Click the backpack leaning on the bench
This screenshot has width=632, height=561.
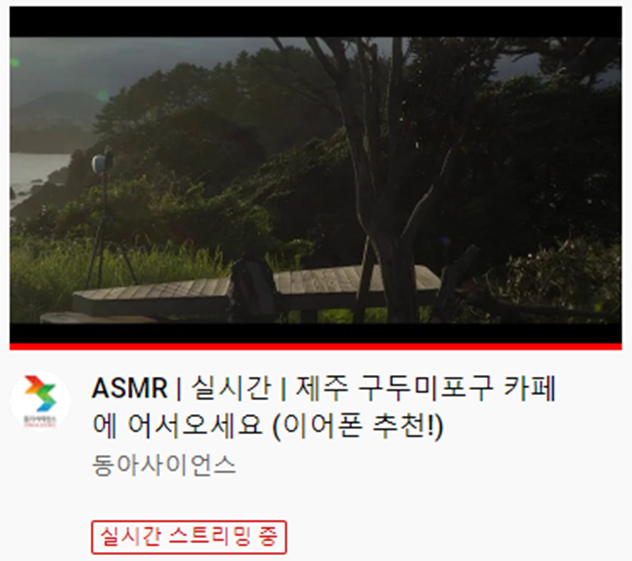pos(254,288)
